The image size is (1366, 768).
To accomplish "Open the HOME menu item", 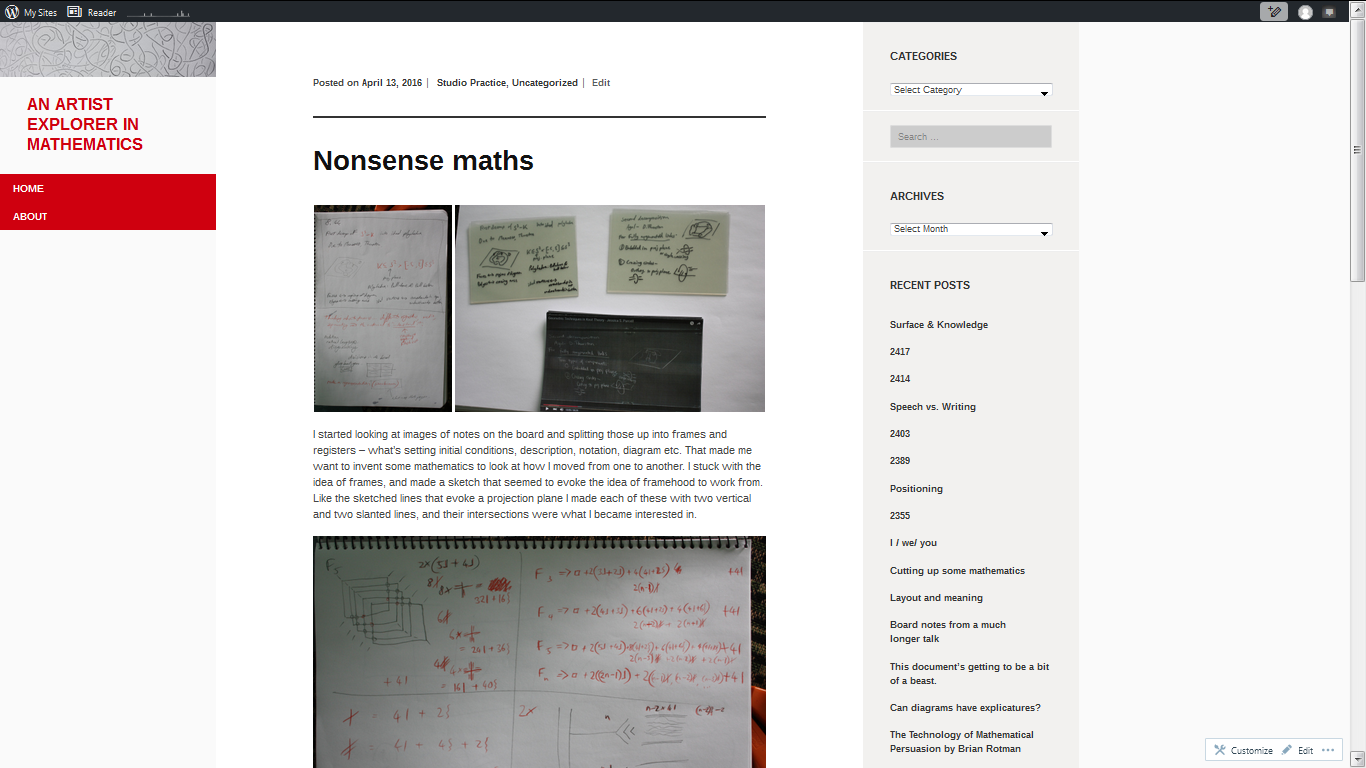I will click(28, 188).
